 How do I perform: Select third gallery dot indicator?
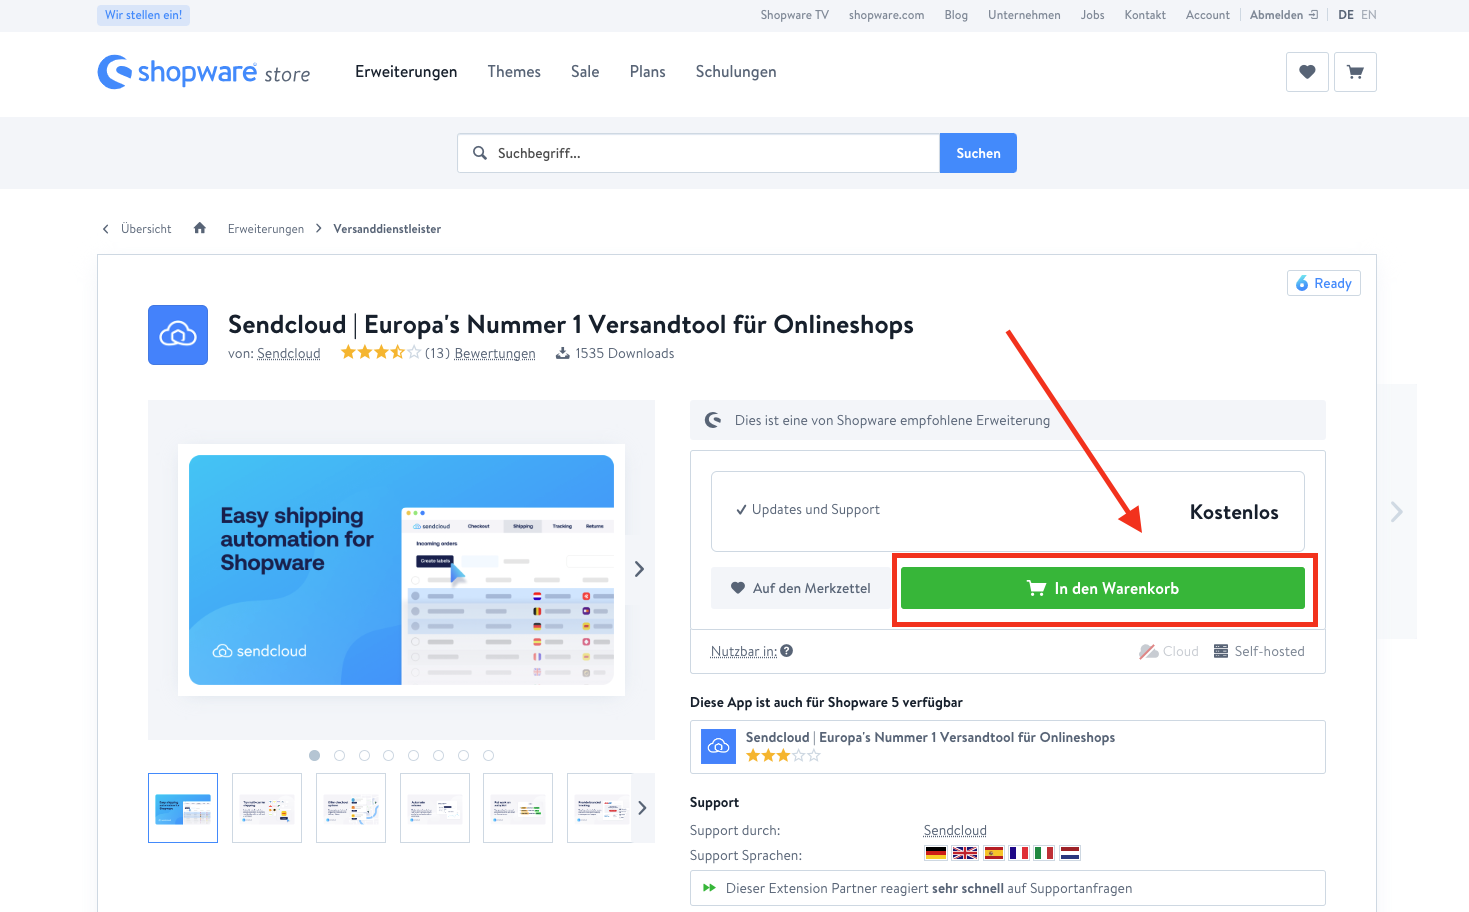pyautogui.click(x=364, y=756)
